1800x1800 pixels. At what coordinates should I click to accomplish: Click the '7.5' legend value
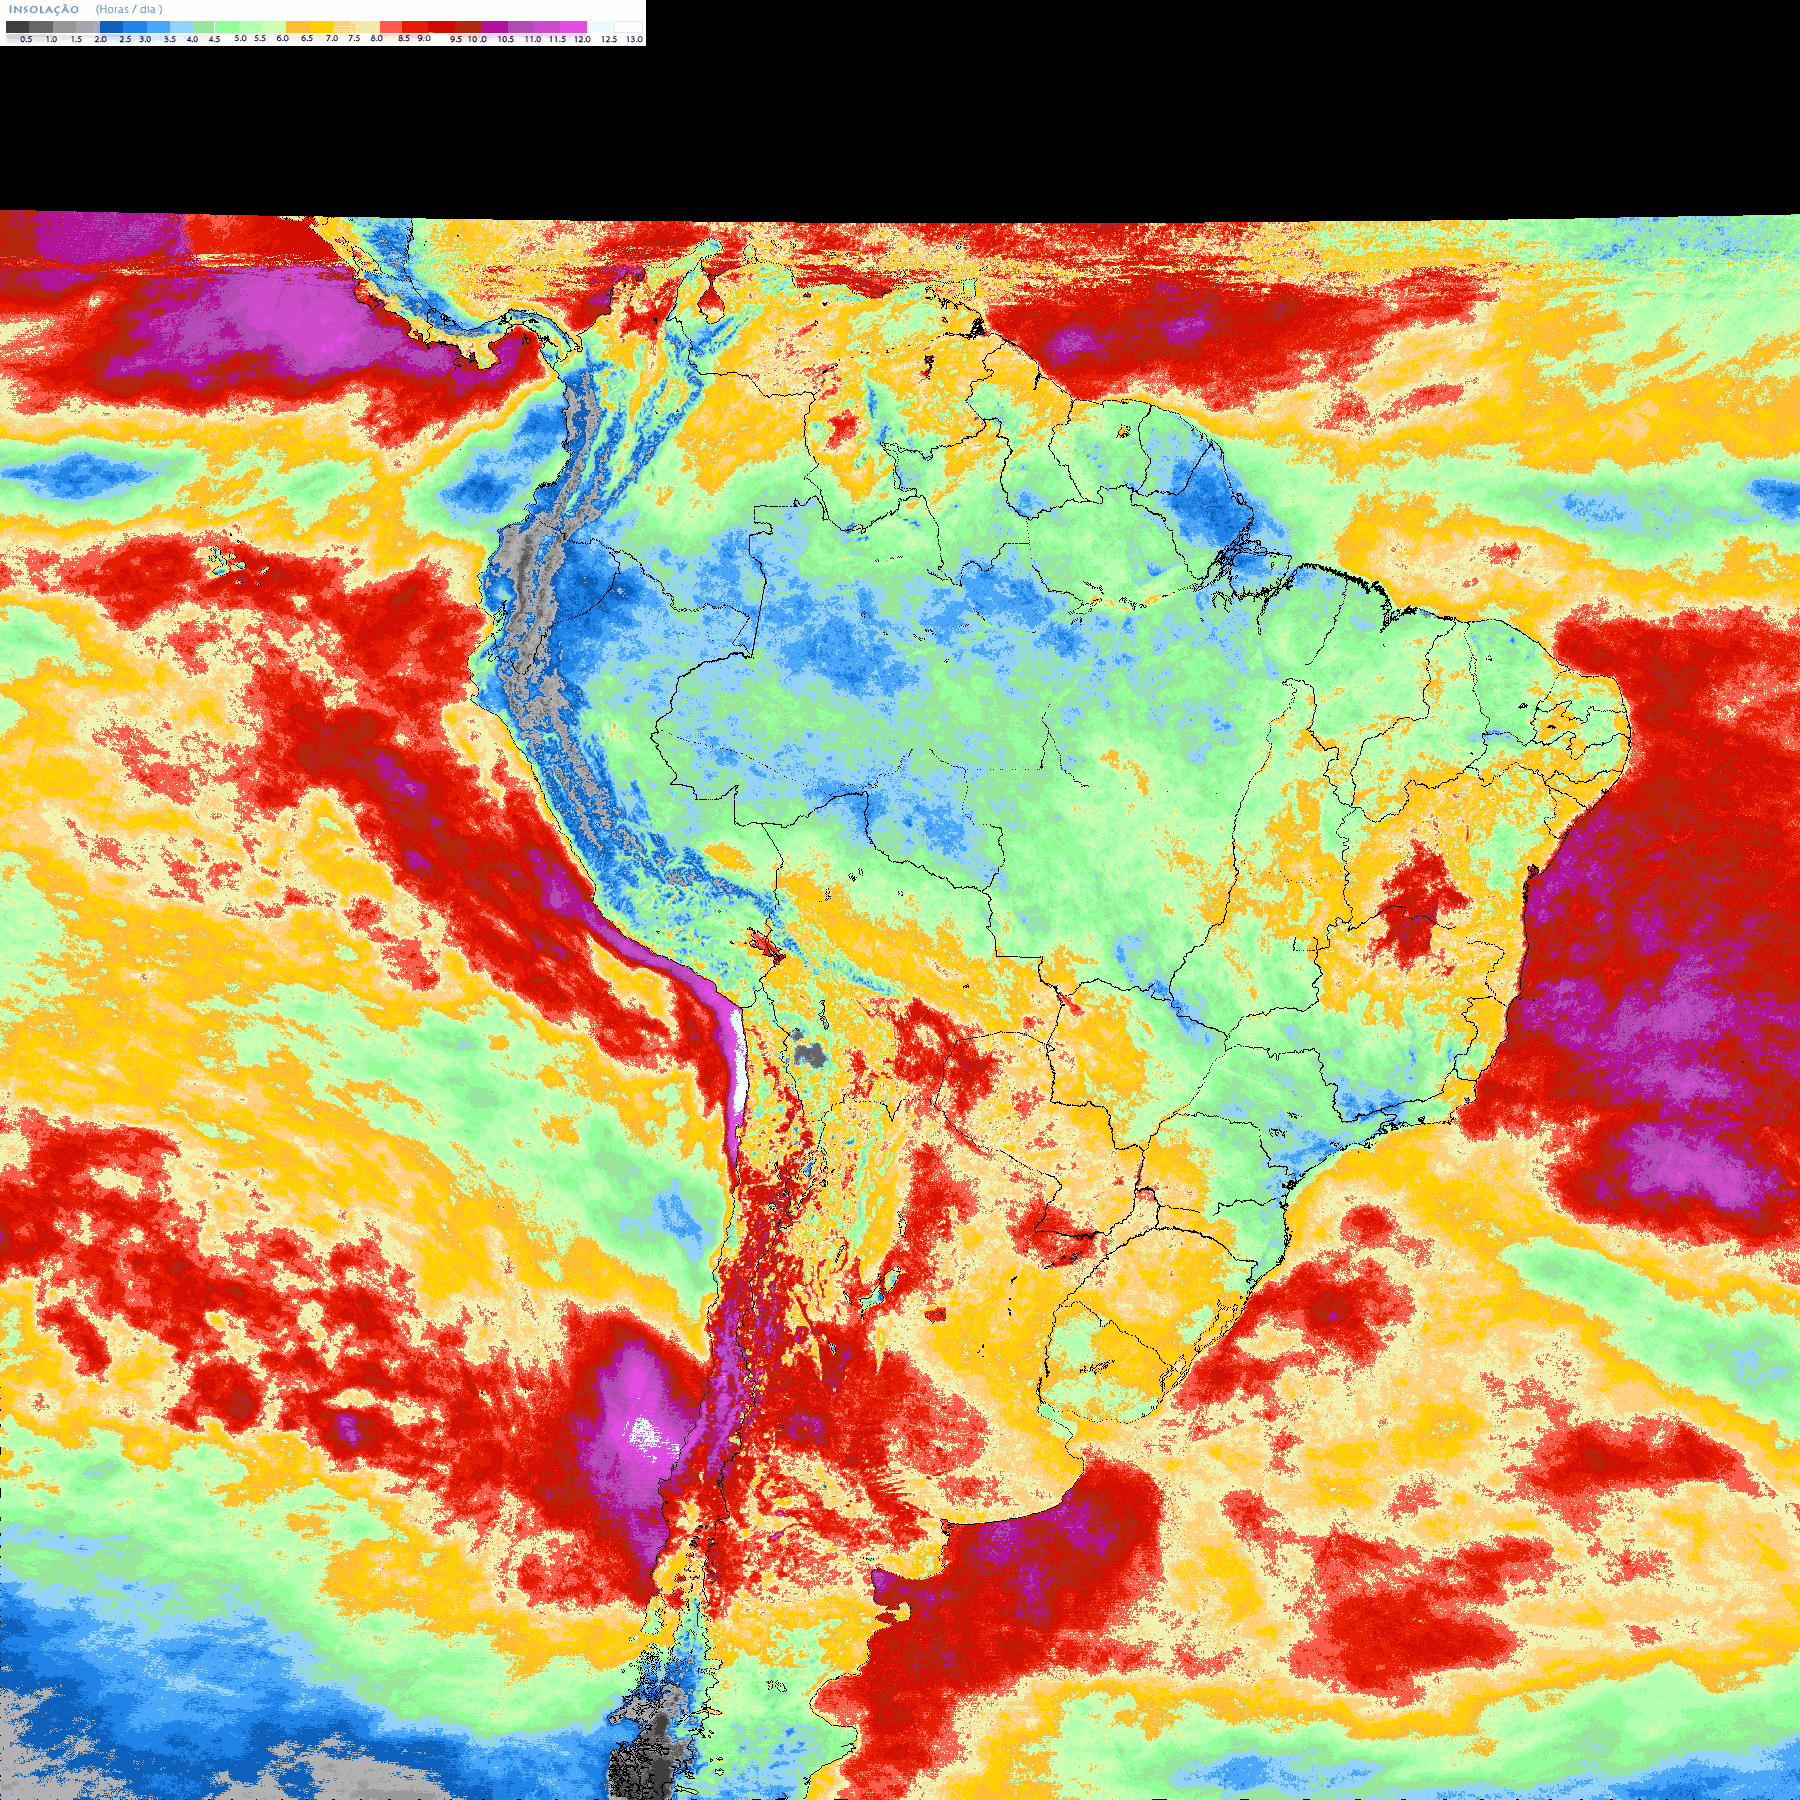point(354,38)
